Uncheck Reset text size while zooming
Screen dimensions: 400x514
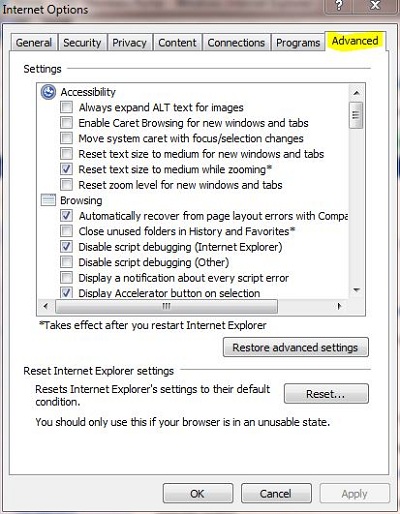pos(66,169)
